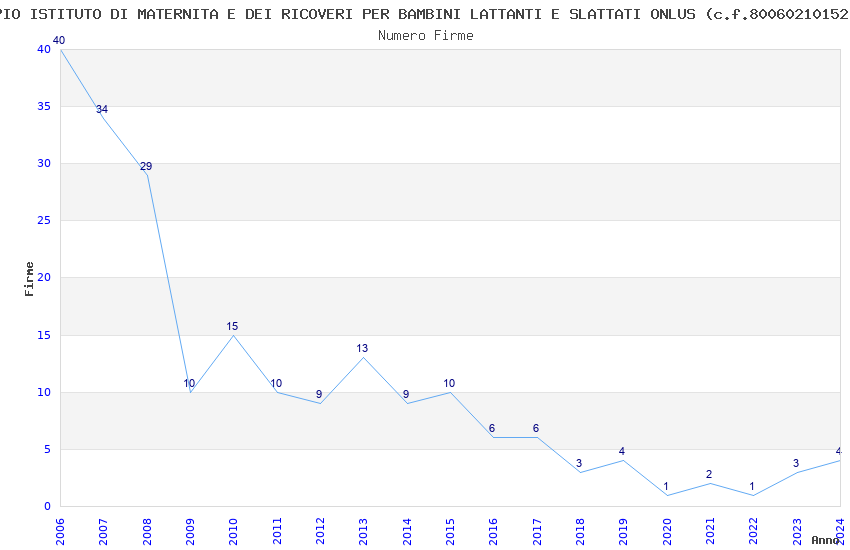Click the vertical 'Firme' axis title
The image size is (850, 550).
coord(29,279)
